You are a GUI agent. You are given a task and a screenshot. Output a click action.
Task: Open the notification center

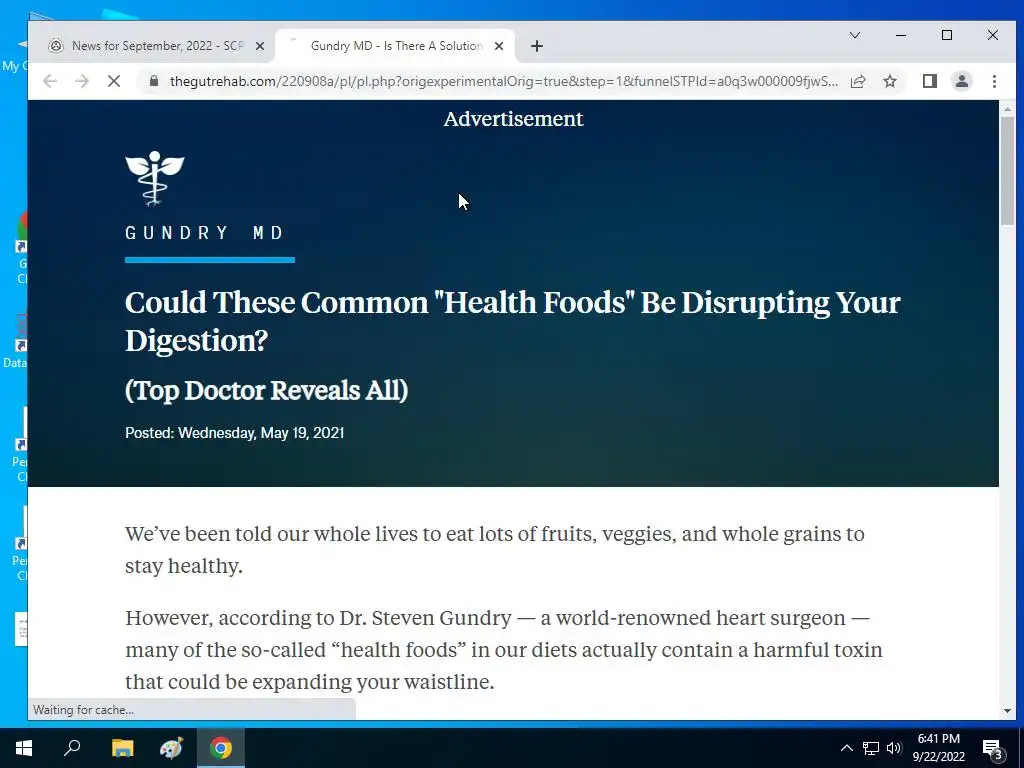[993, 748]
